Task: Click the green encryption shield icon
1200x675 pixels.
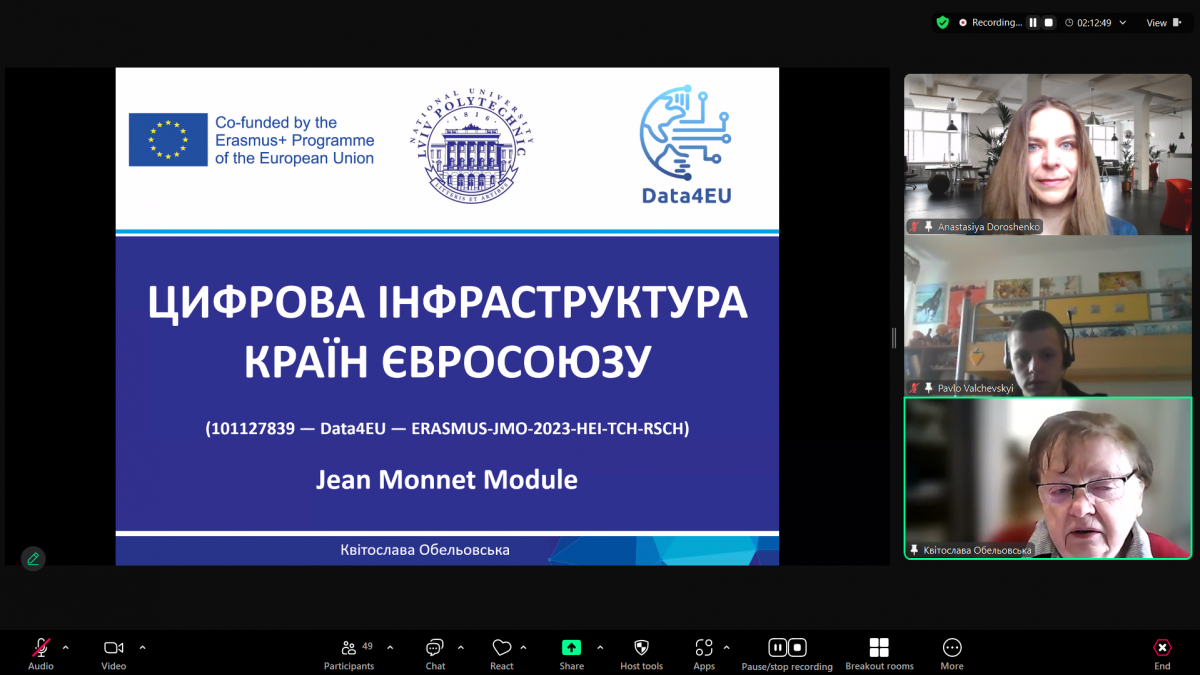Action: 942,22
